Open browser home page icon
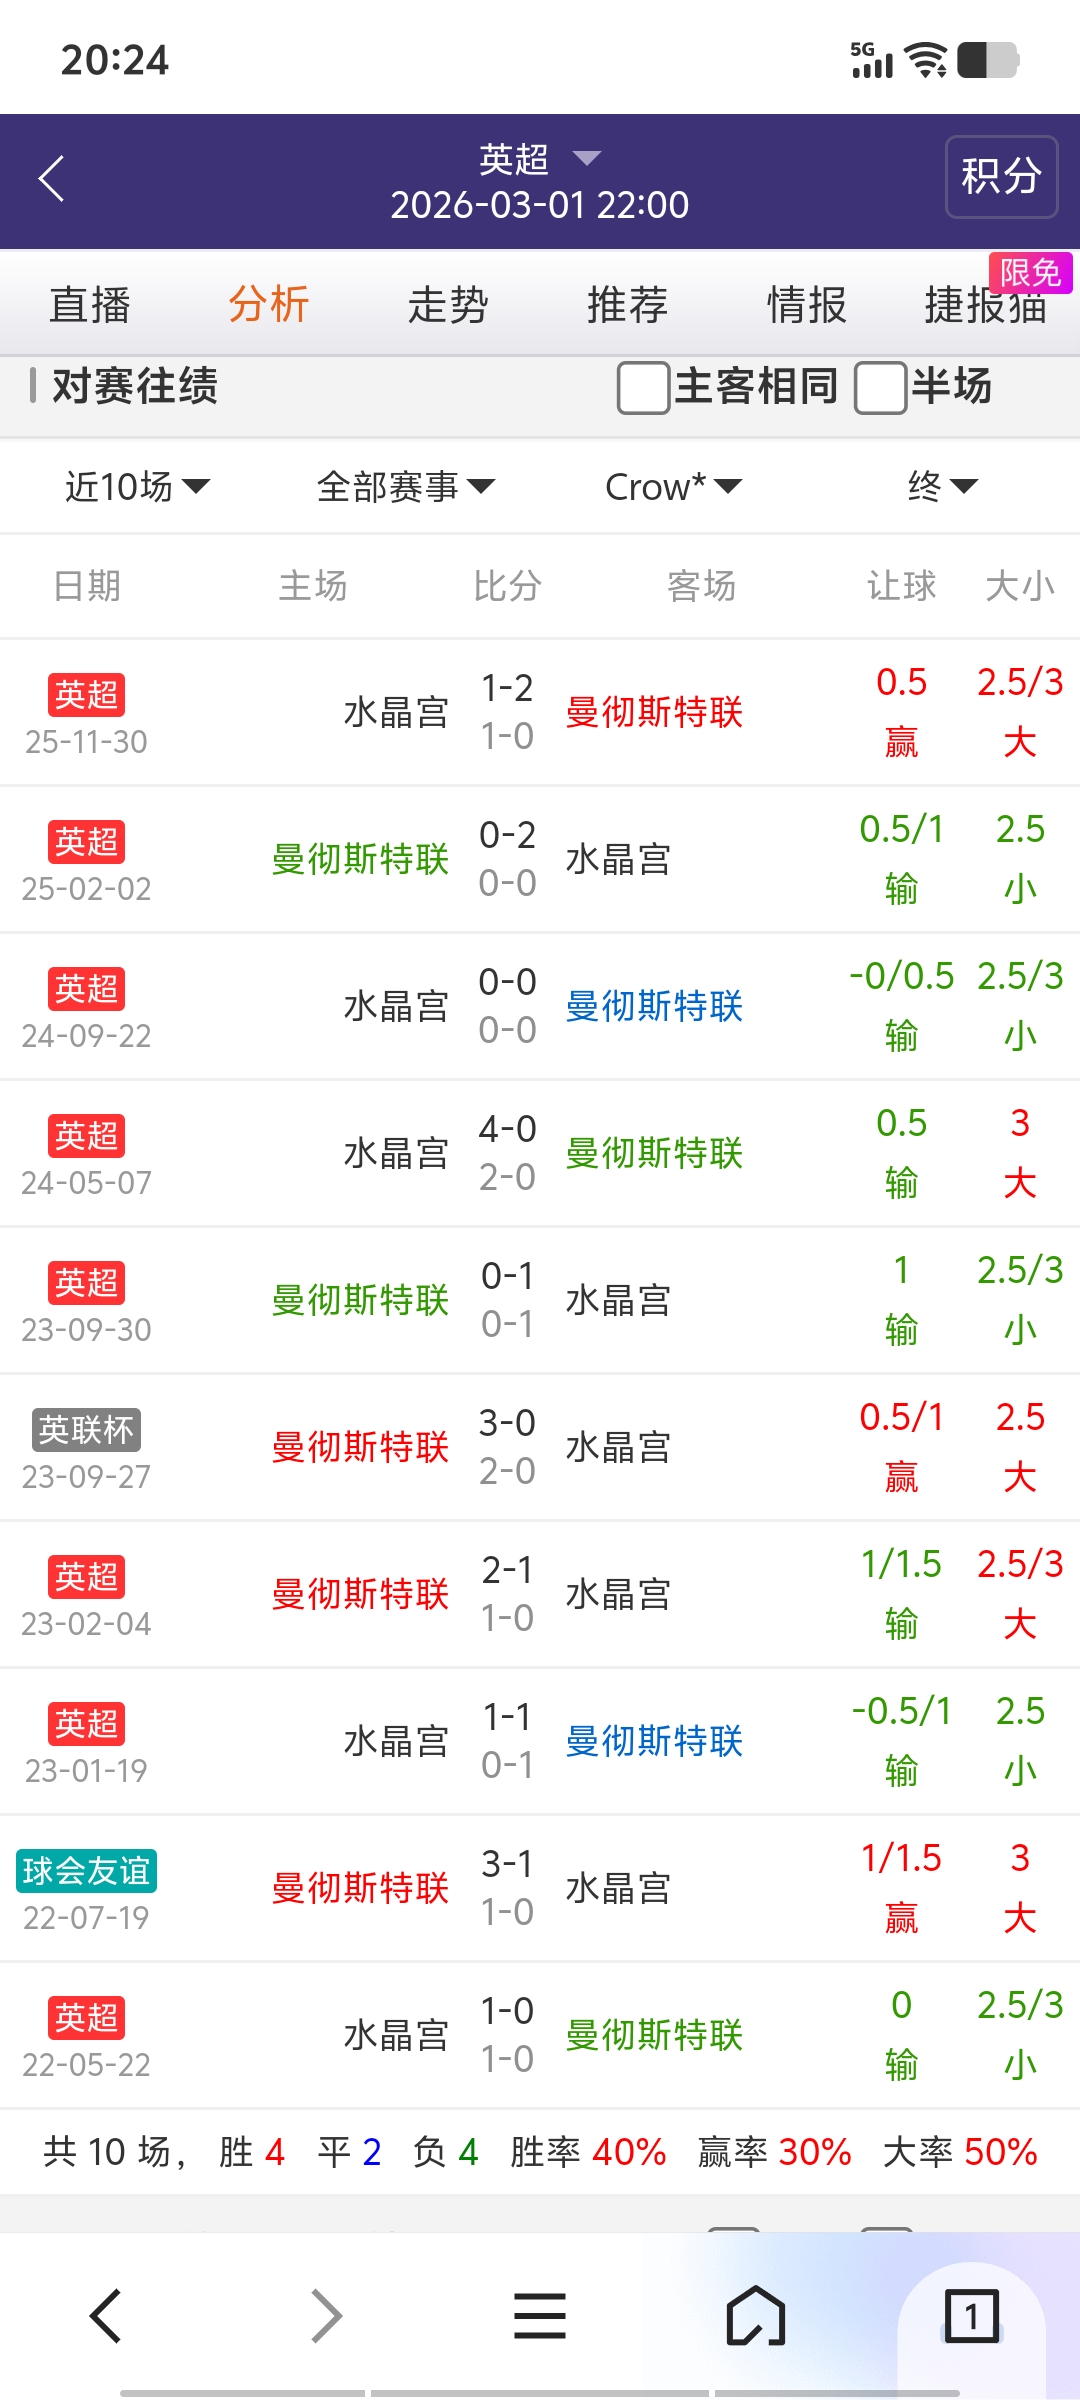This screenshot has height=2400, width=1080. (756, 2316)
